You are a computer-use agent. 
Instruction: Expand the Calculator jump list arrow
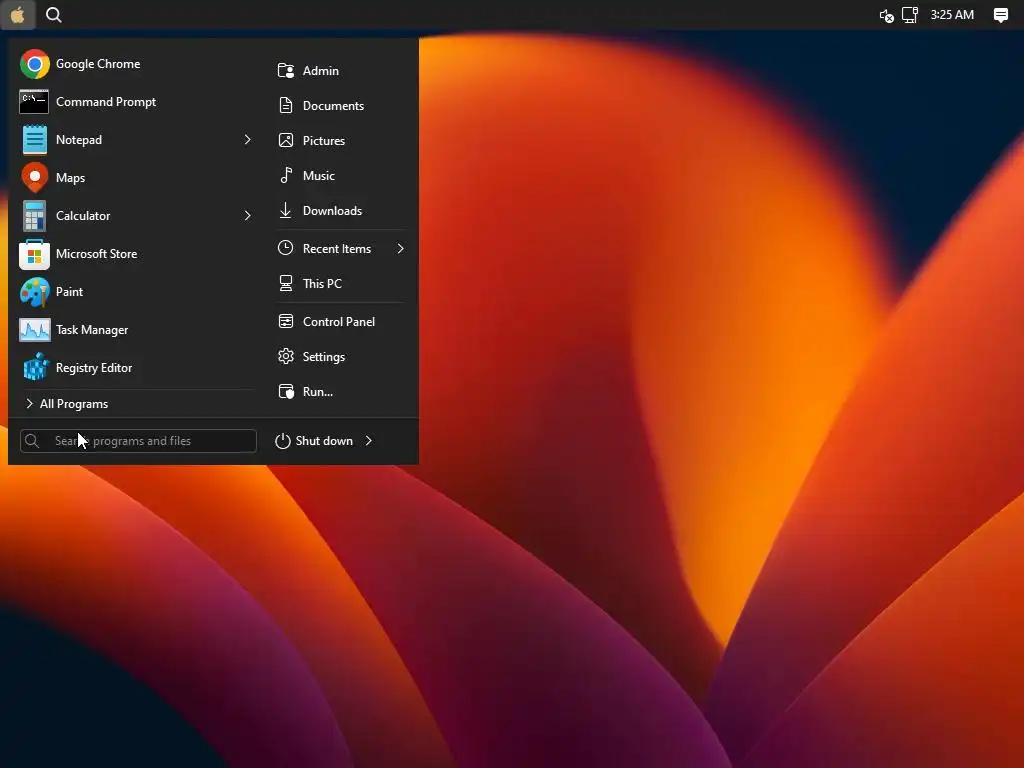tap(248, 216)
